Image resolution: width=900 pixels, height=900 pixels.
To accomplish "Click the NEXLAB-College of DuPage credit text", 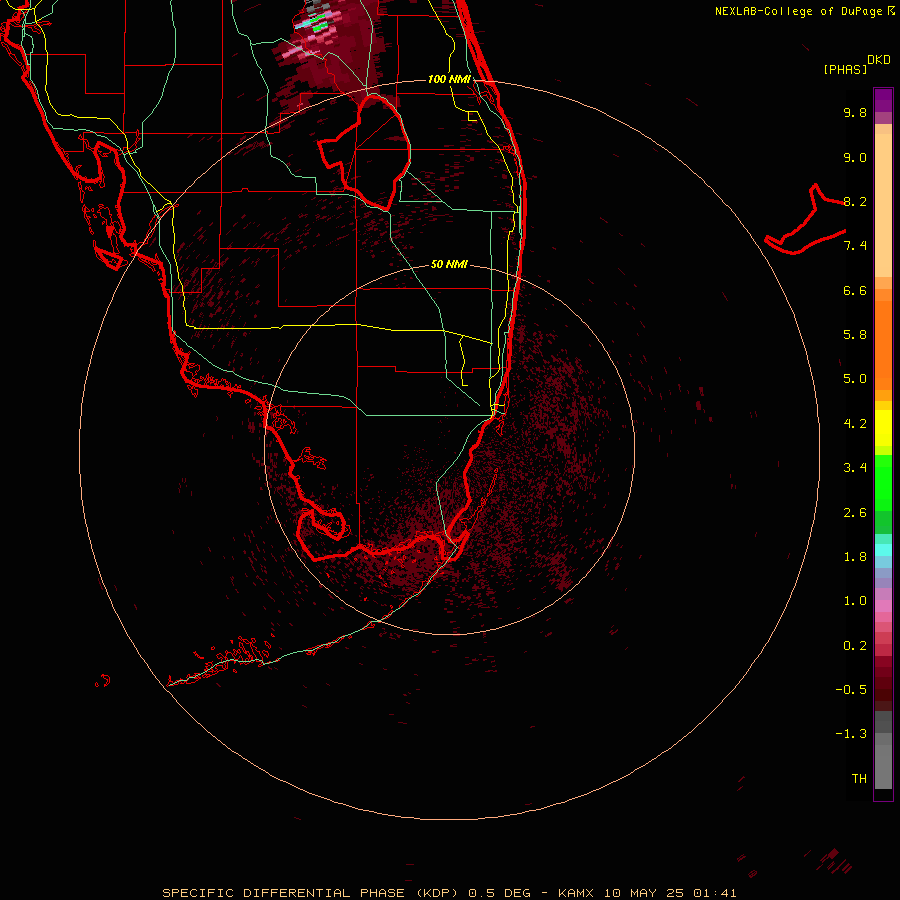I will pyautogui.click(x=803, y=11).
